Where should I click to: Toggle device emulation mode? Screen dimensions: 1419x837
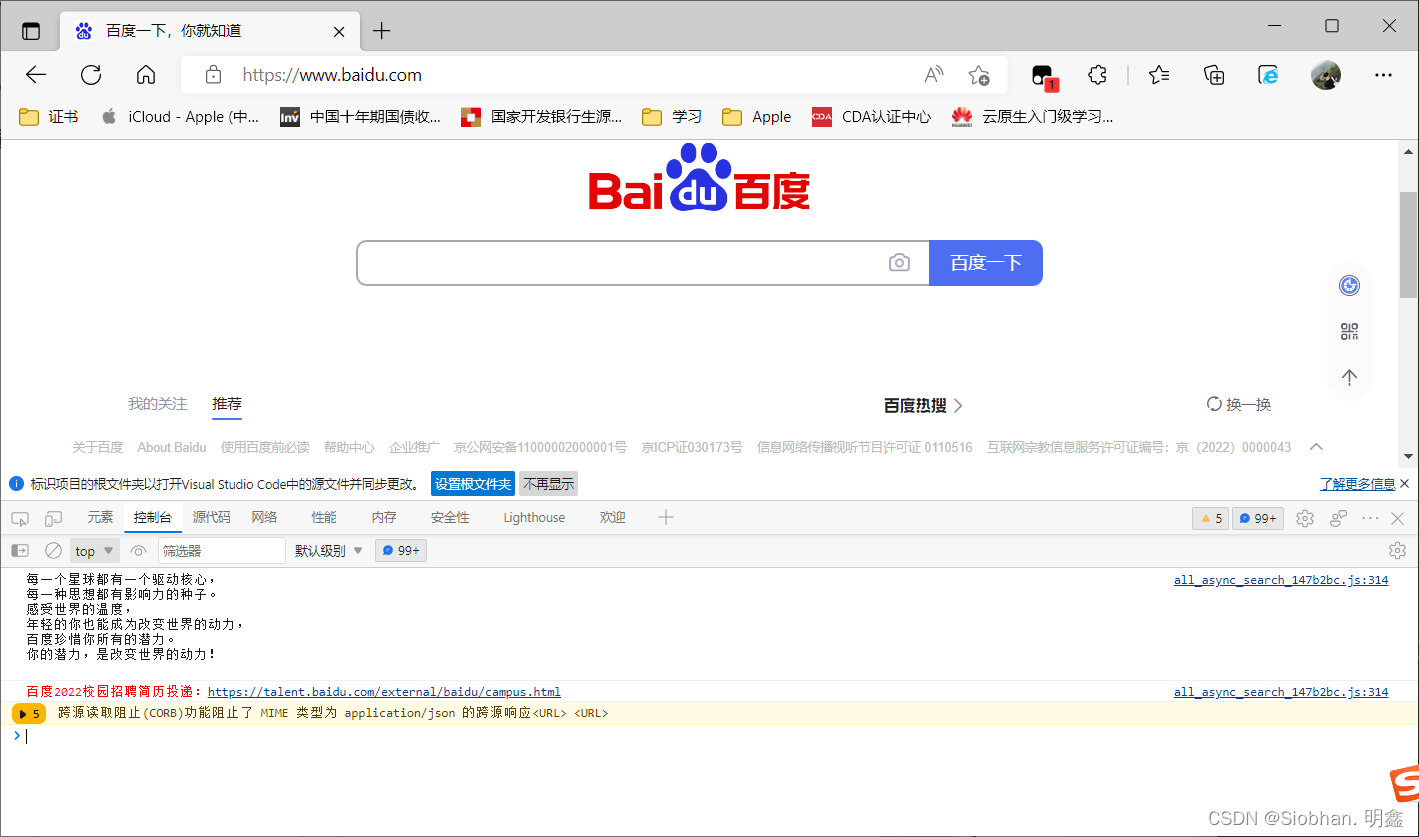(x=53, y=518)
